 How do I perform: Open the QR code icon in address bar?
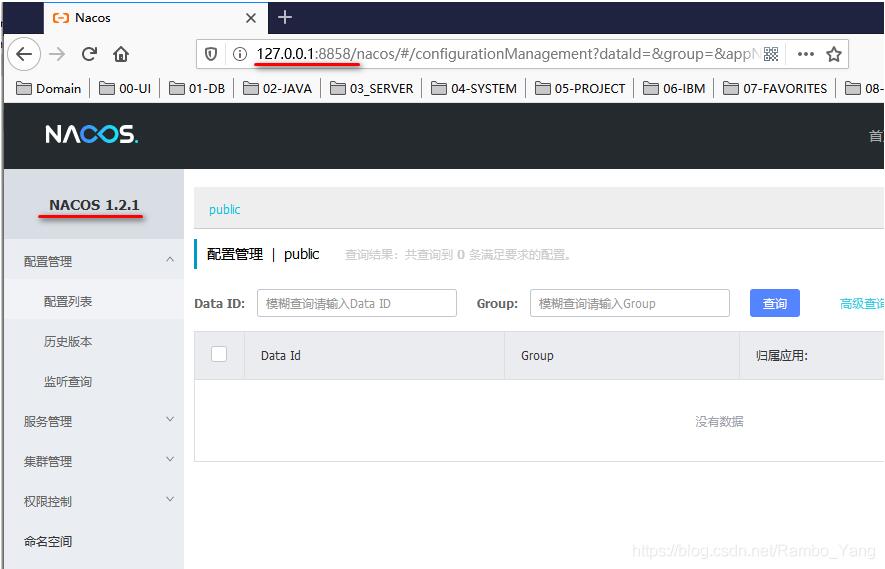coord(771,54)
